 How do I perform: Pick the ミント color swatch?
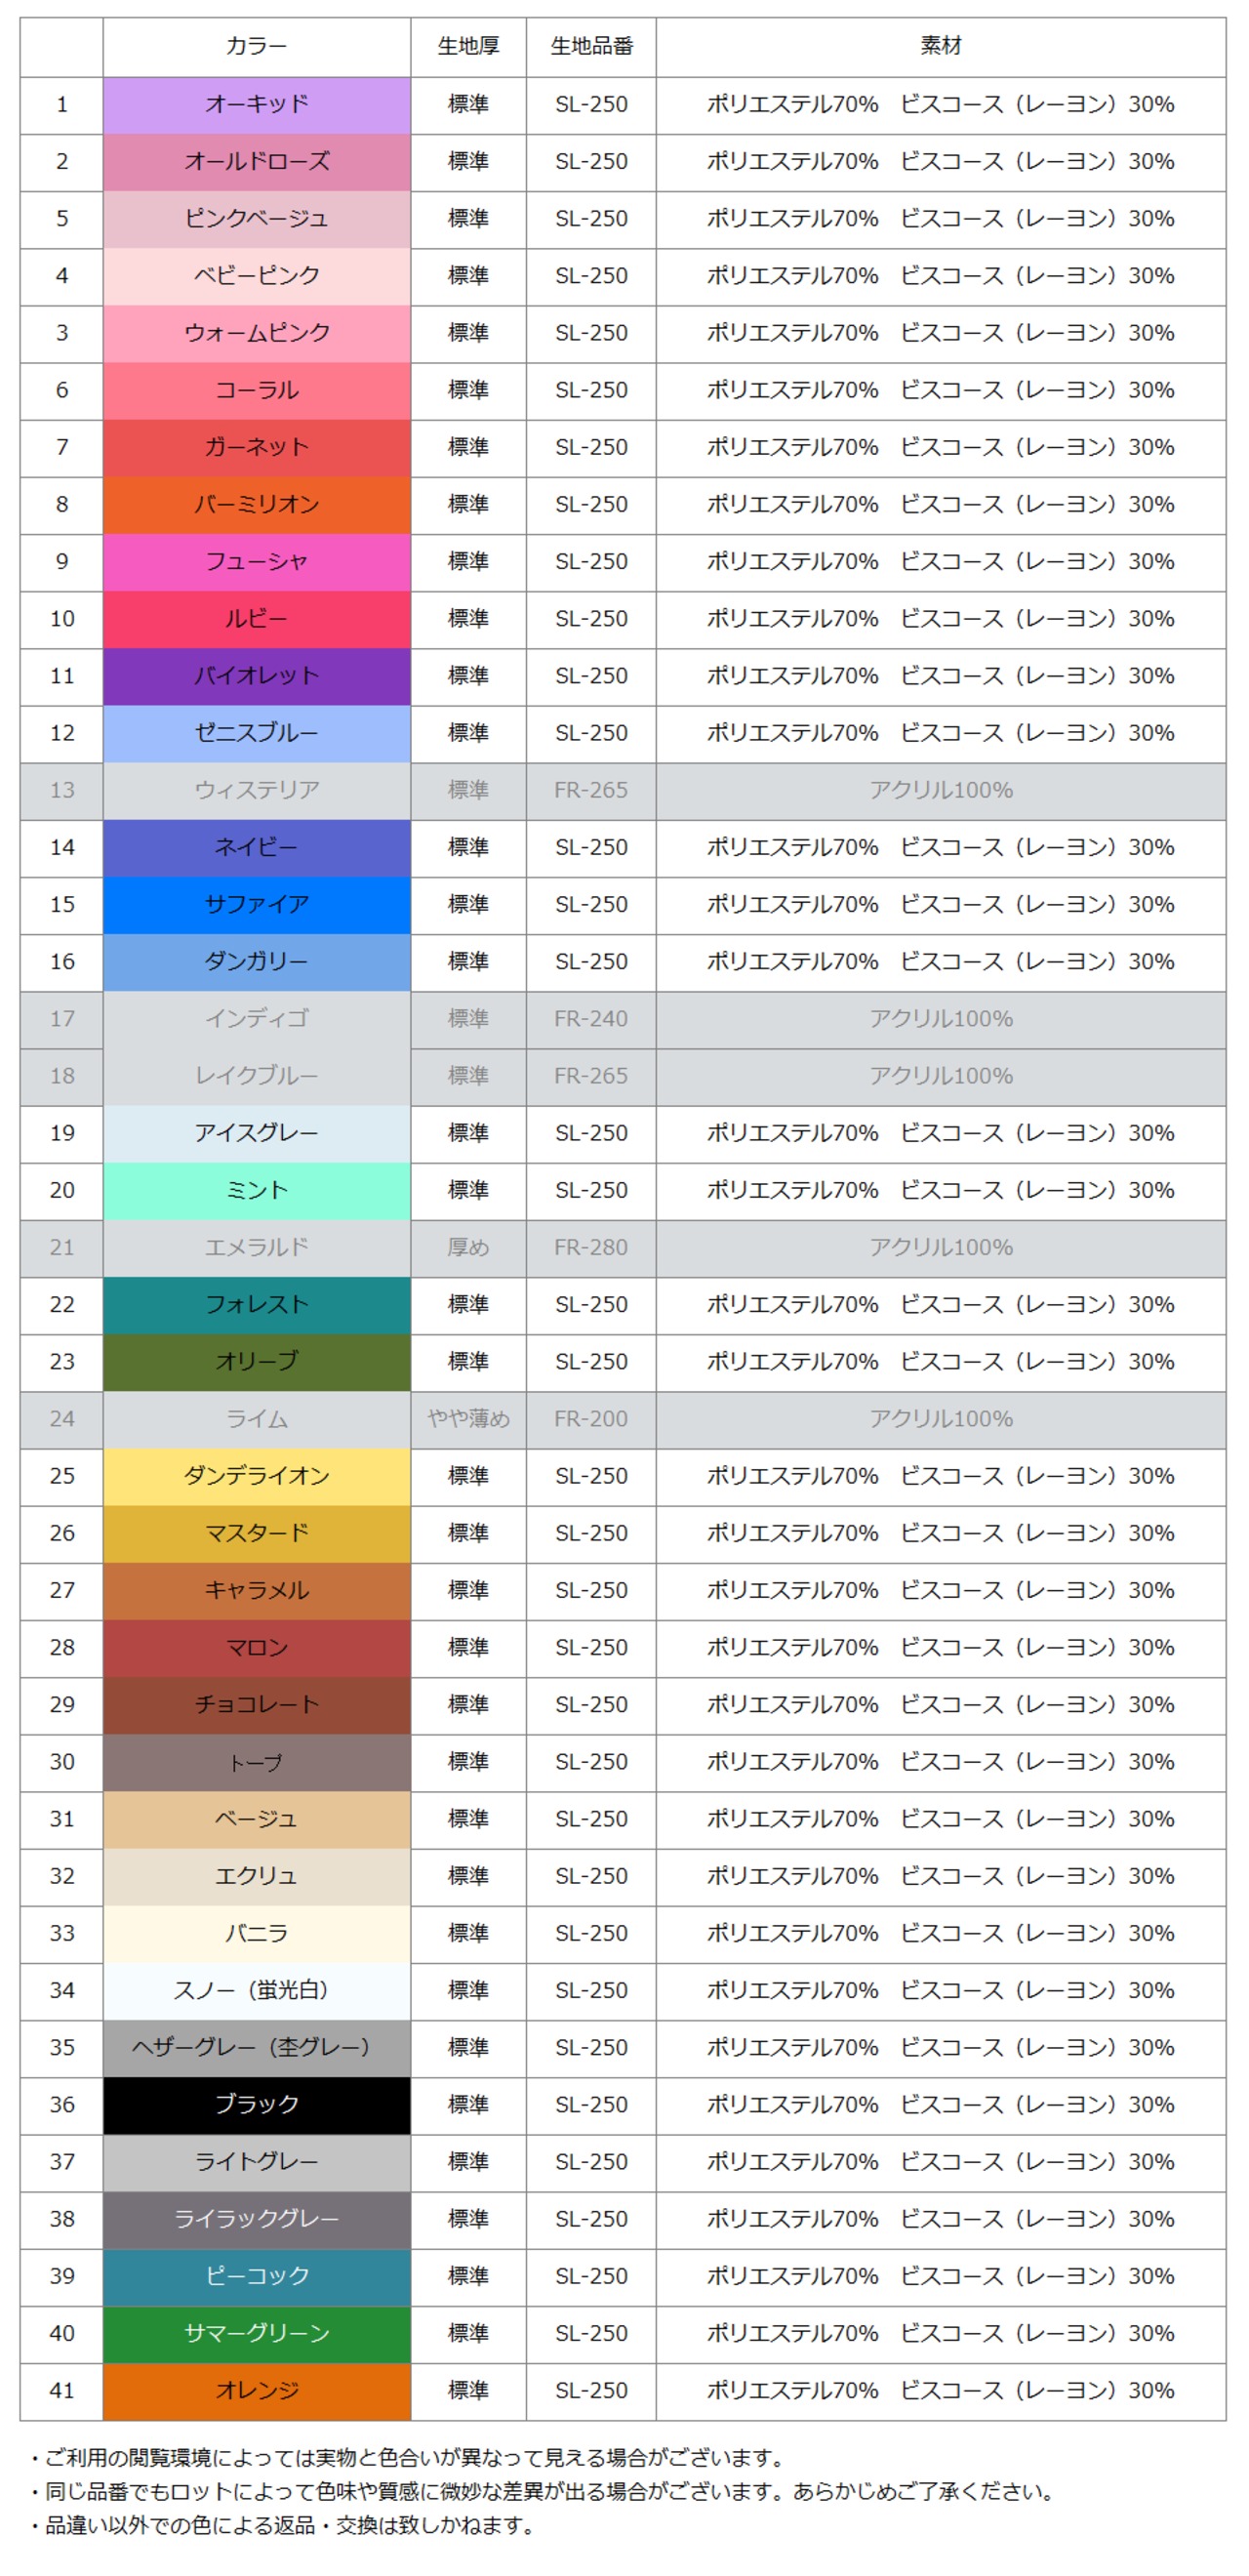coord(256,1191)
